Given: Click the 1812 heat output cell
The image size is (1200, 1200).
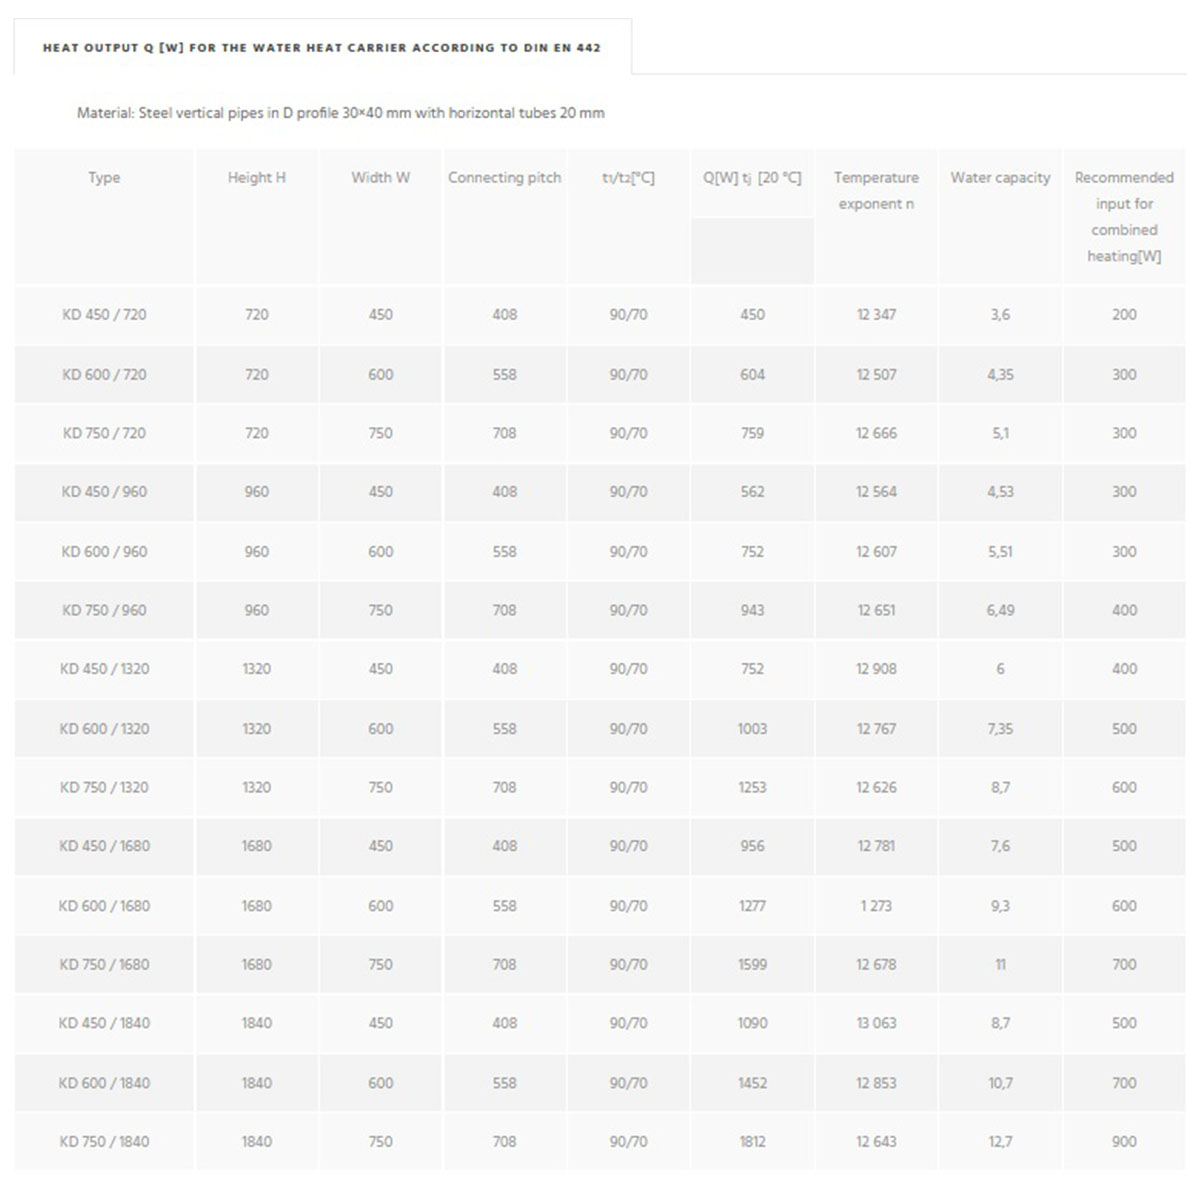Looking at the screenshot, I should pos(752,1142).
